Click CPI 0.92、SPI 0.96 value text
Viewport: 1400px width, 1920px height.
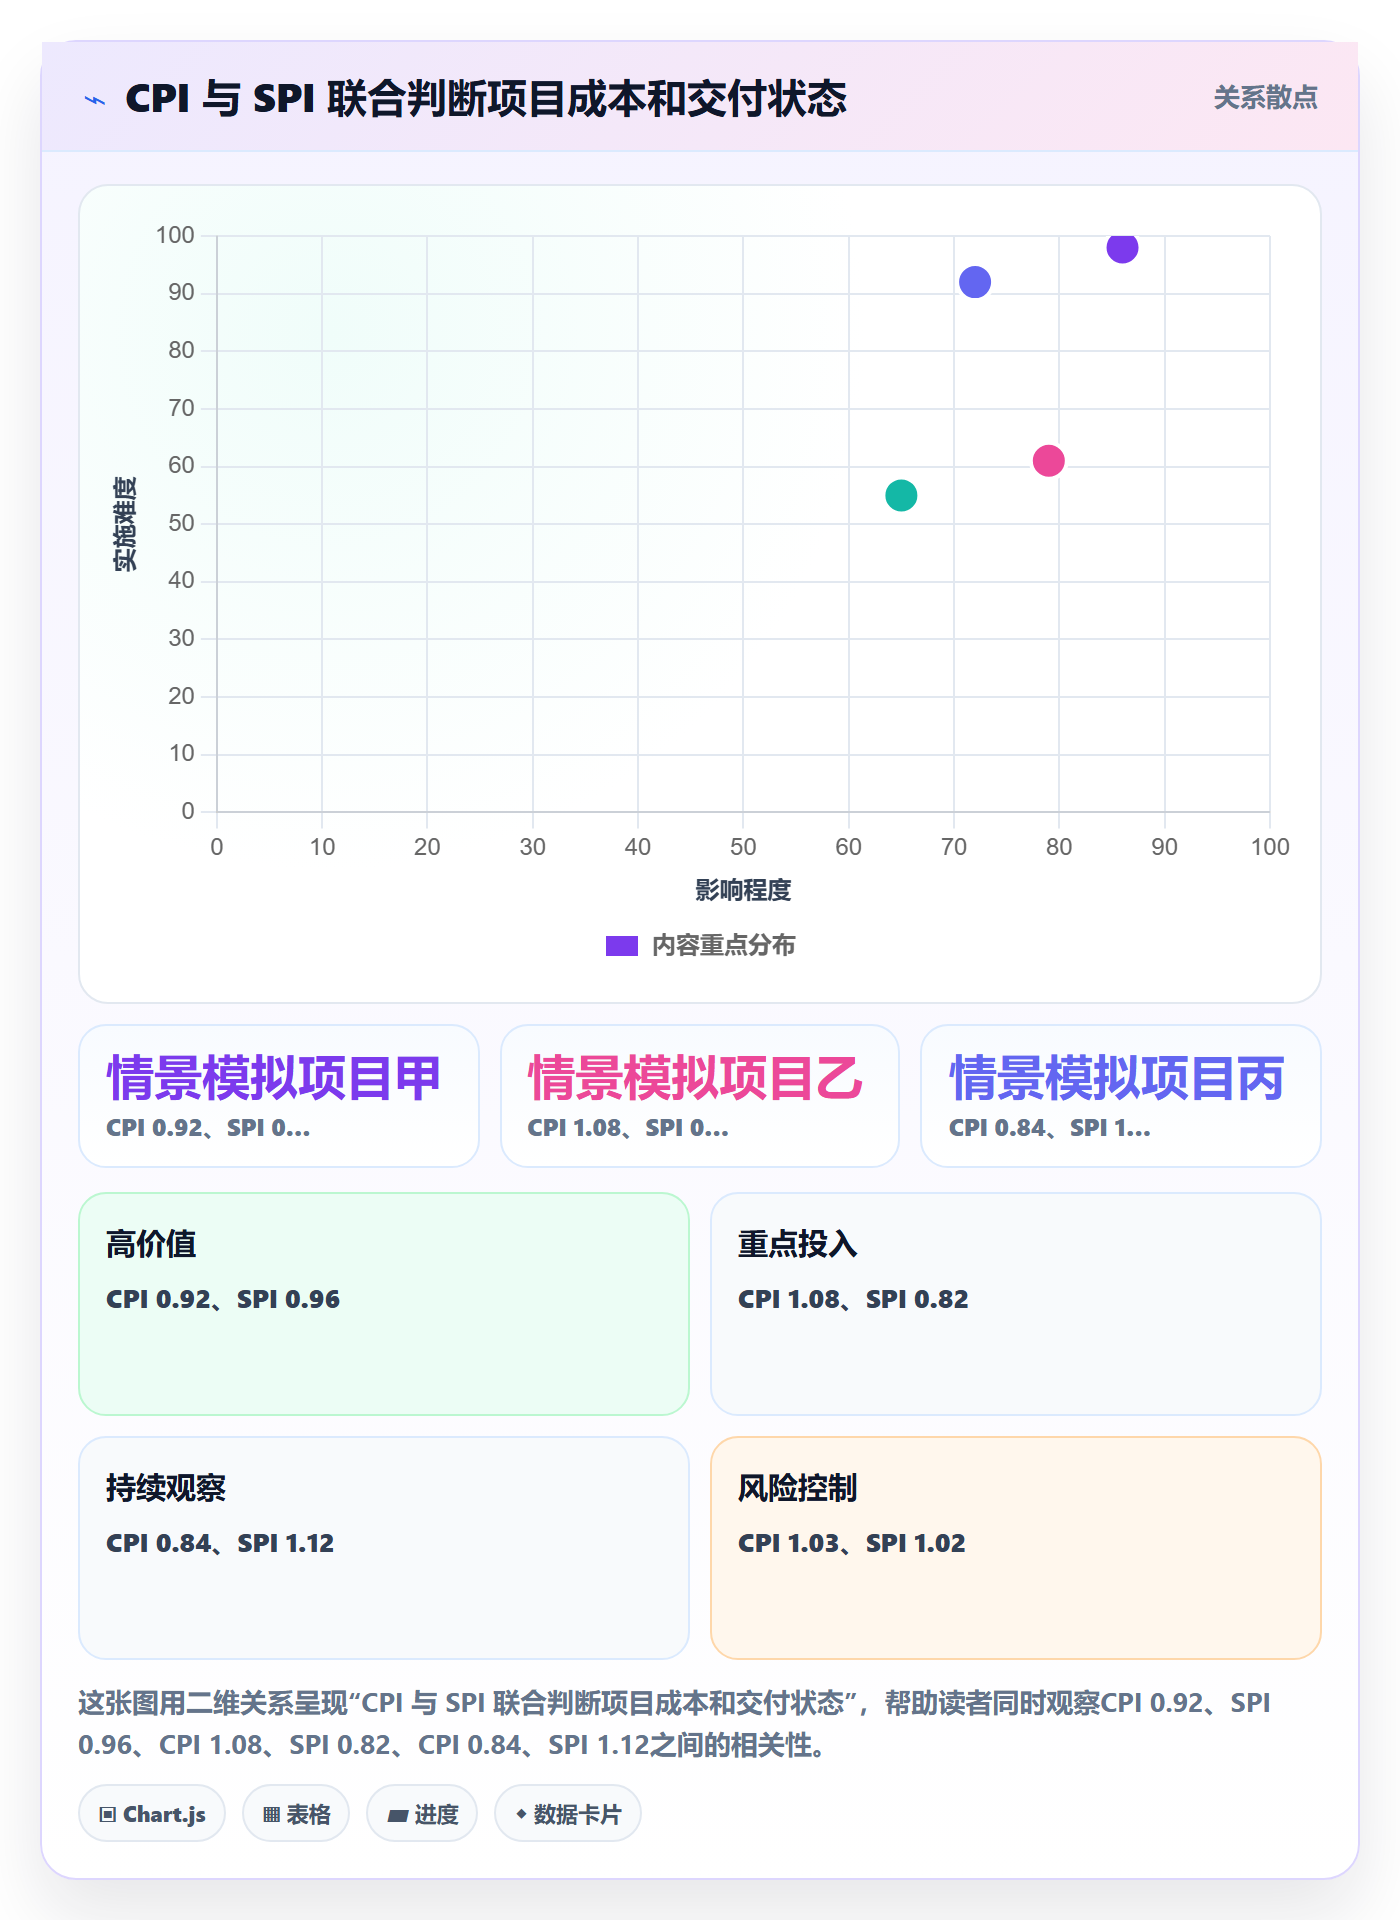click(x=223, y=1299)
